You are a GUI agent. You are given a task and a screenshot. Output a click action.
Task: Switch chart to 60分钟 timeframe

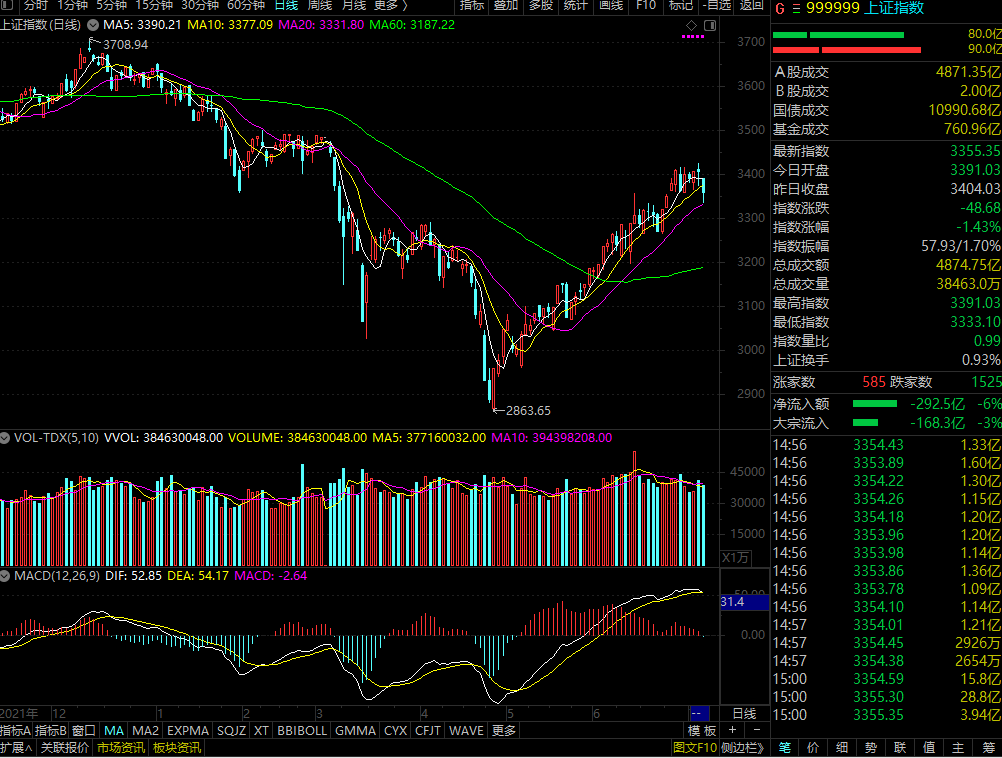pyautogui.click(x=245, y=6)
